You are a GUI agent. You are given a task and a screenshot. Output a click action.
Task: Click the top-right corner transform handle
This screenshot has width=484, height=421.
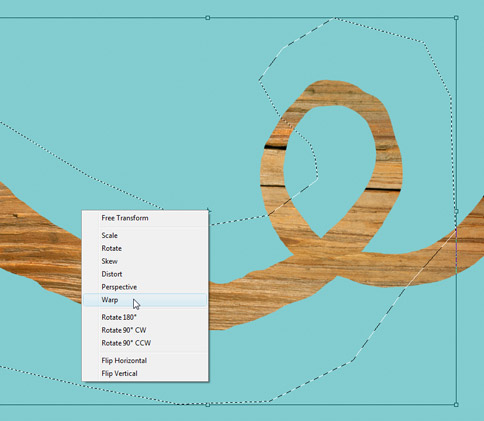pyautogui.click(x=456, y=18)
